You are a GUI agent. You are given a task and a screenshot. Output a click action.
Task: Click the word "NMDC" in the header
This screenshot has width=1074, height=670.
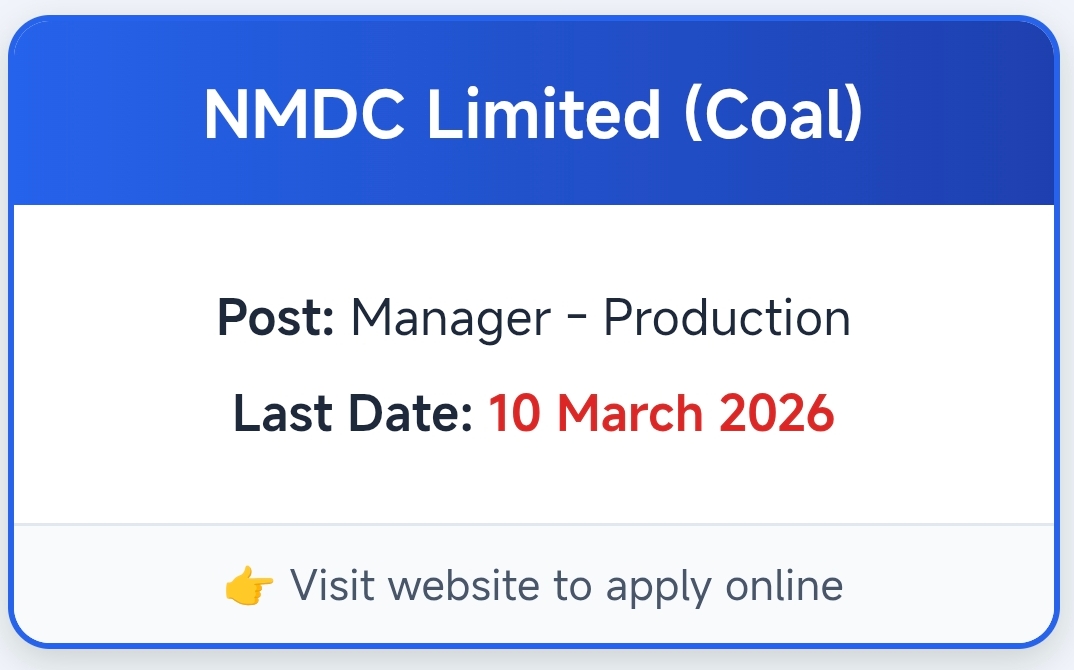(304, 114)
